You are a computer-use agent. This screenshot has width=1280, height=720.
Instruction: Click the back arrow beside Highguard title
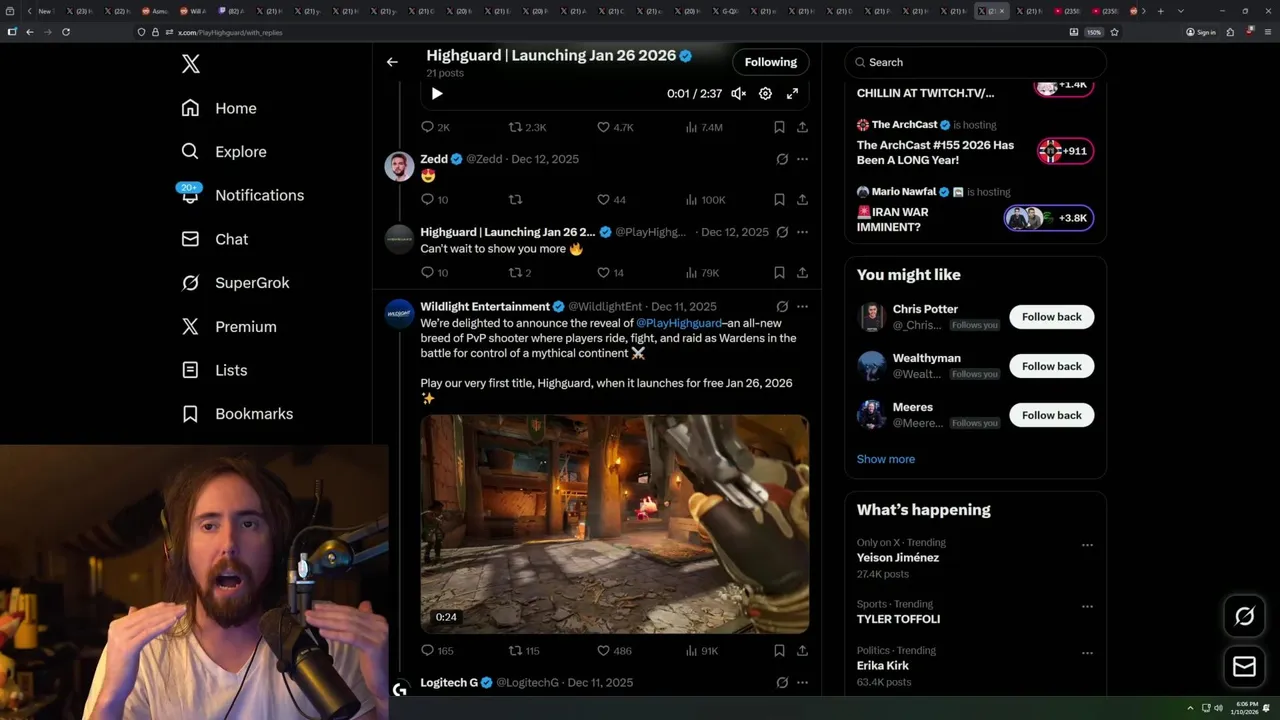[392, 62]
